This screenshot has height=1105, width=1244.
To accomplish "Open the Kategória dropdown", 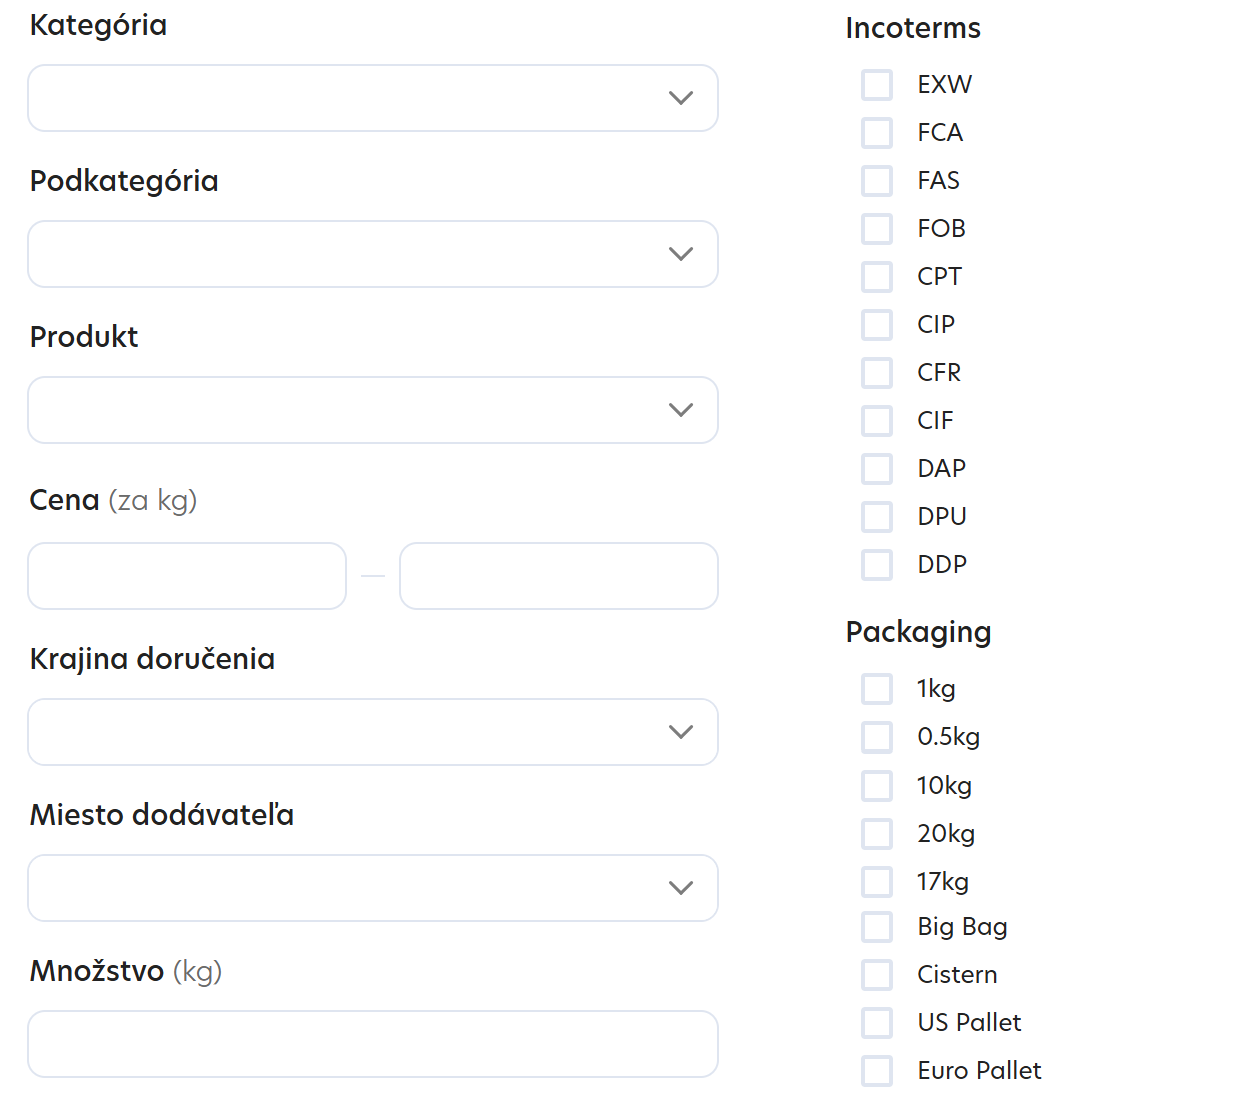I will click(372, 97).
